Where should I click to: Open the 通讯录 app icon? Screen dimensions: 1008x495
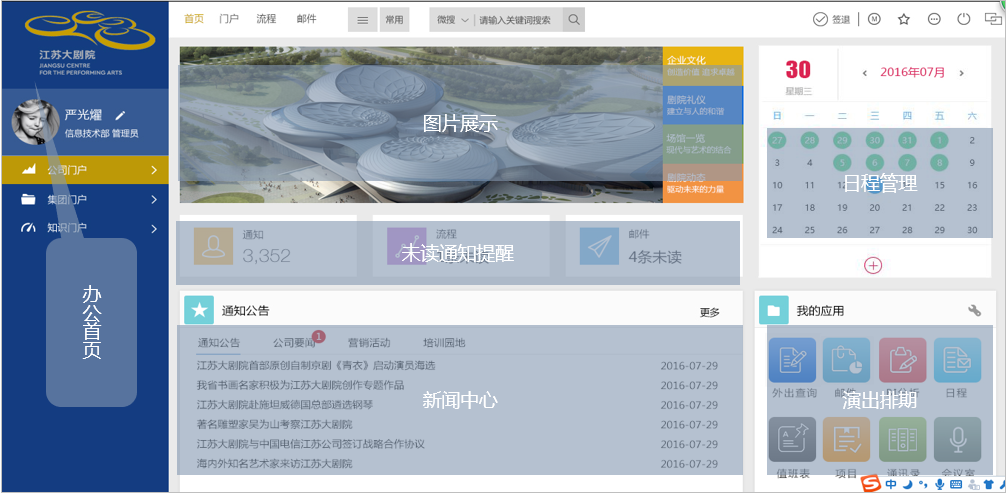[903, 440]
